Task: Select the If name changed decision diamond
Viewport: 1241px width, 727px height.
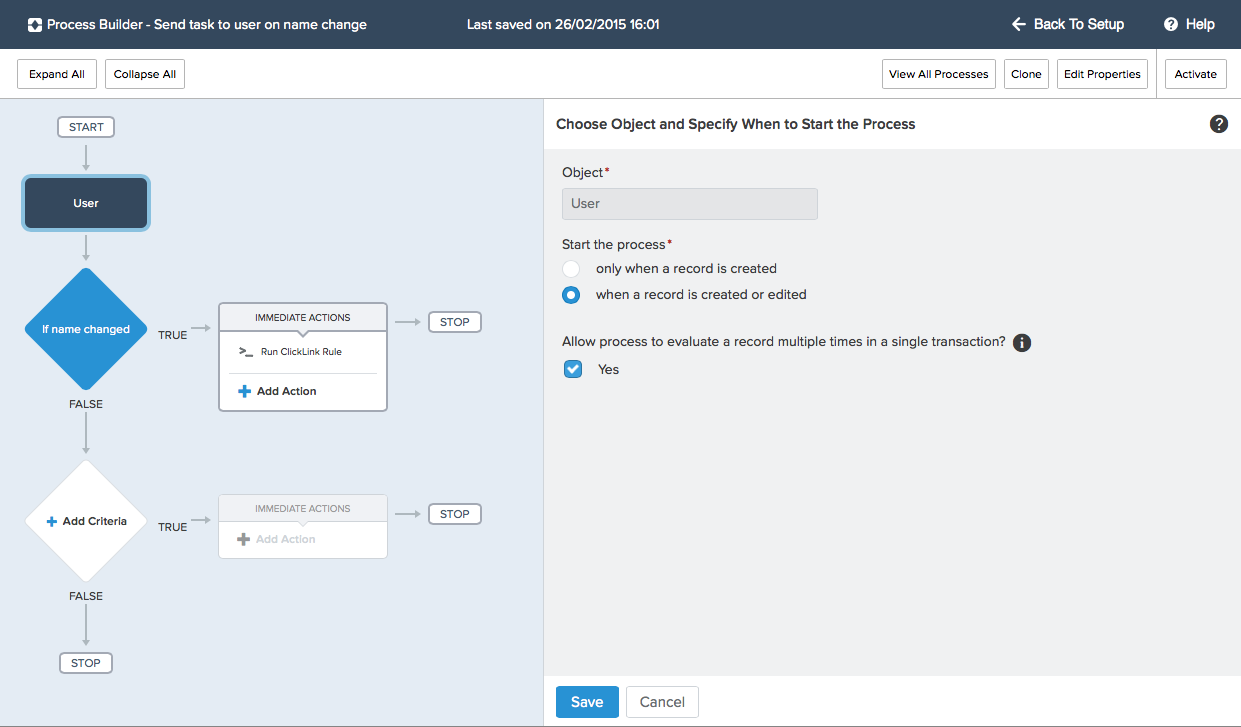Action: (85, 328)
